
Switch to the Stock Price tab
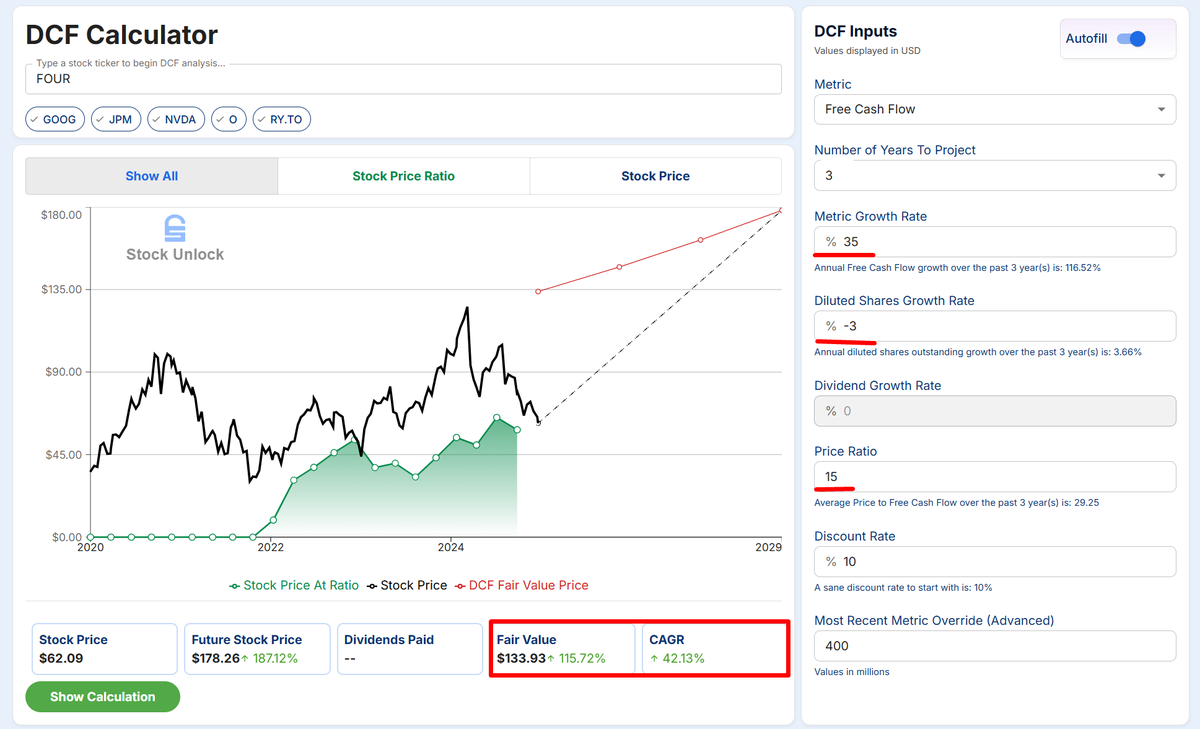pos(655,176)
